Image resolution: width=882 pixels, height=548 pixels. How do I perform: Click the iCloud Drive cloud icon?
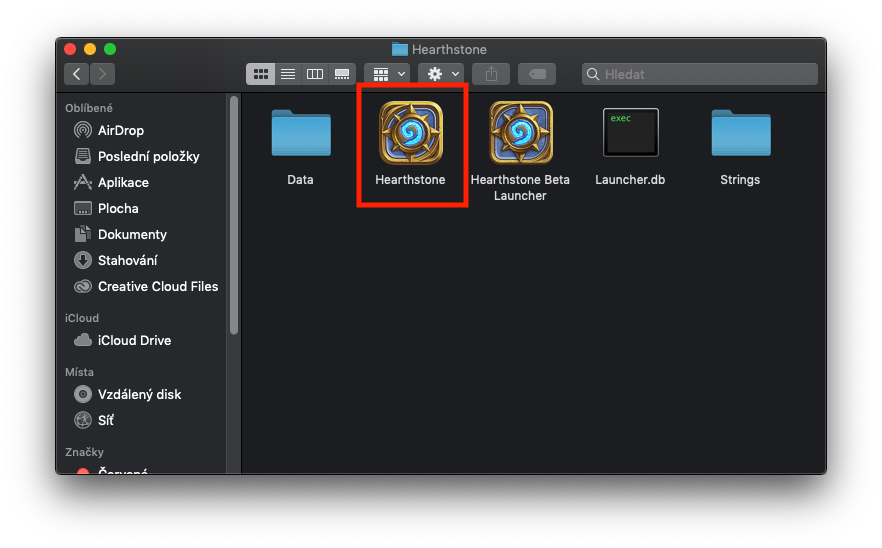coord(83,340)
